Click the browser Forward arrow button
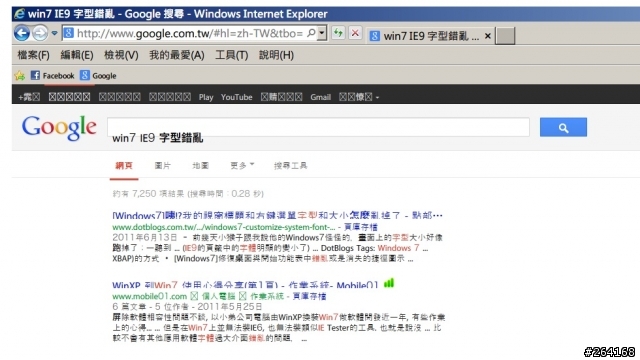This screenshot has height=360, width=640. (x=40, y=33)
